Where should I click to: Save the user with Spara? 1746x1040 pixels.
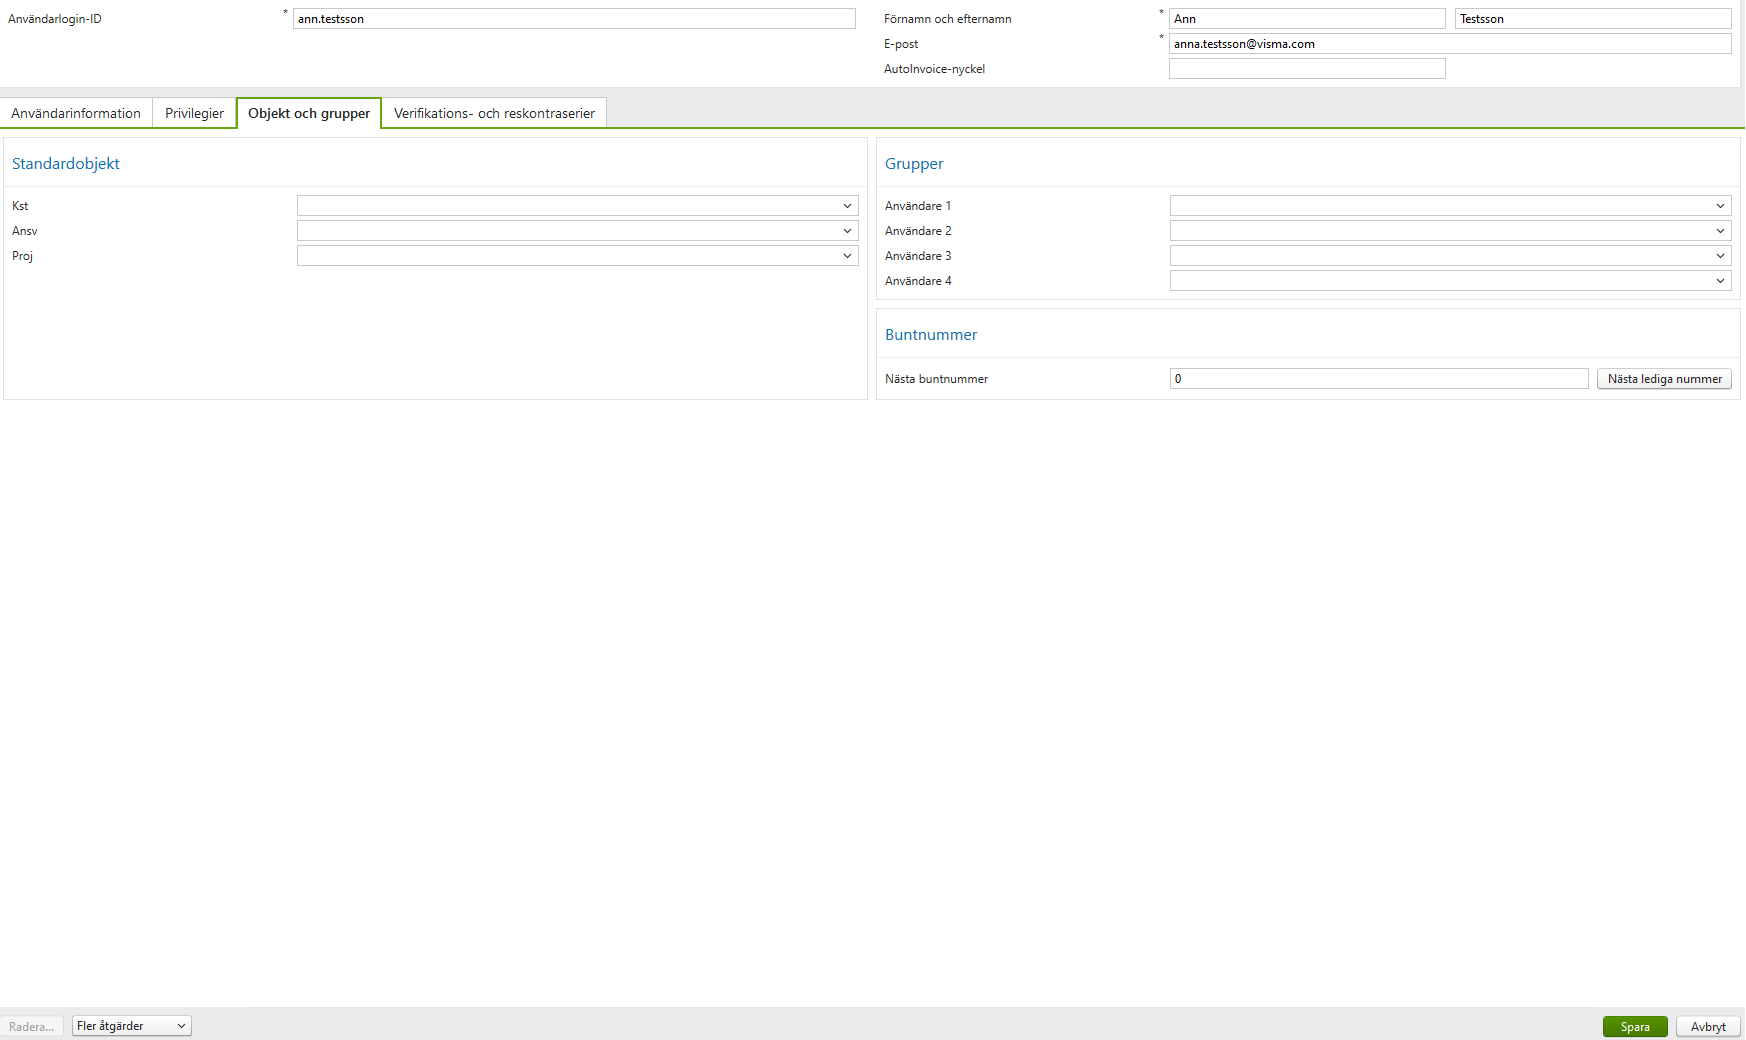(1635, 1026)
